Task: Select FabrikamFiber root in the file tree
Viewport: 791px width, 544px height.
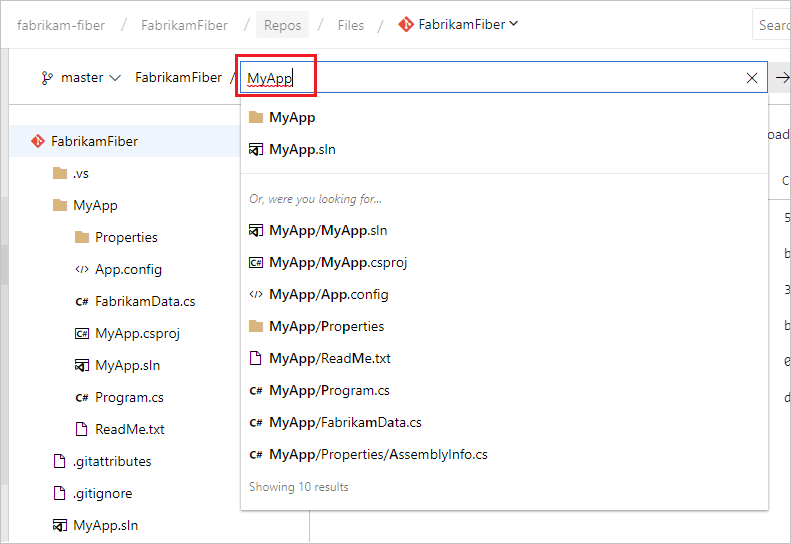Action: [125, 141]
